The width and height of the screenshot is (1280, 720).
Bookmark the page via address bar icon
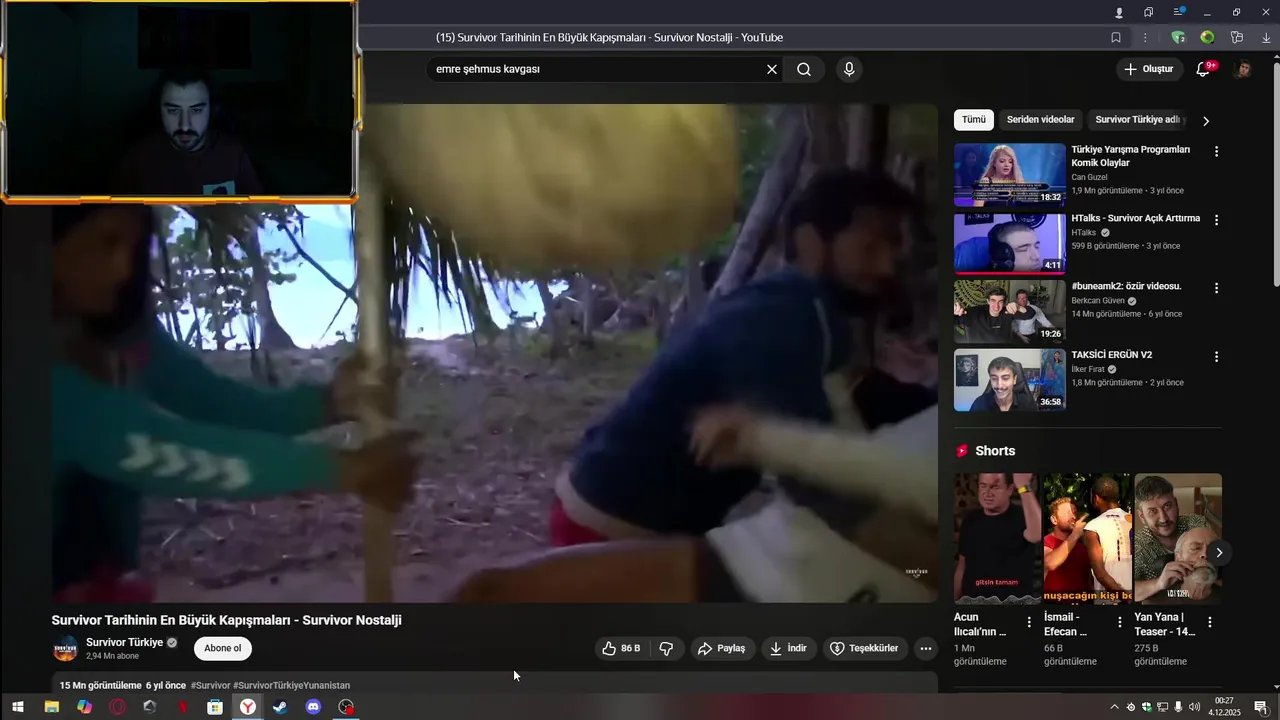point(1116,38)
